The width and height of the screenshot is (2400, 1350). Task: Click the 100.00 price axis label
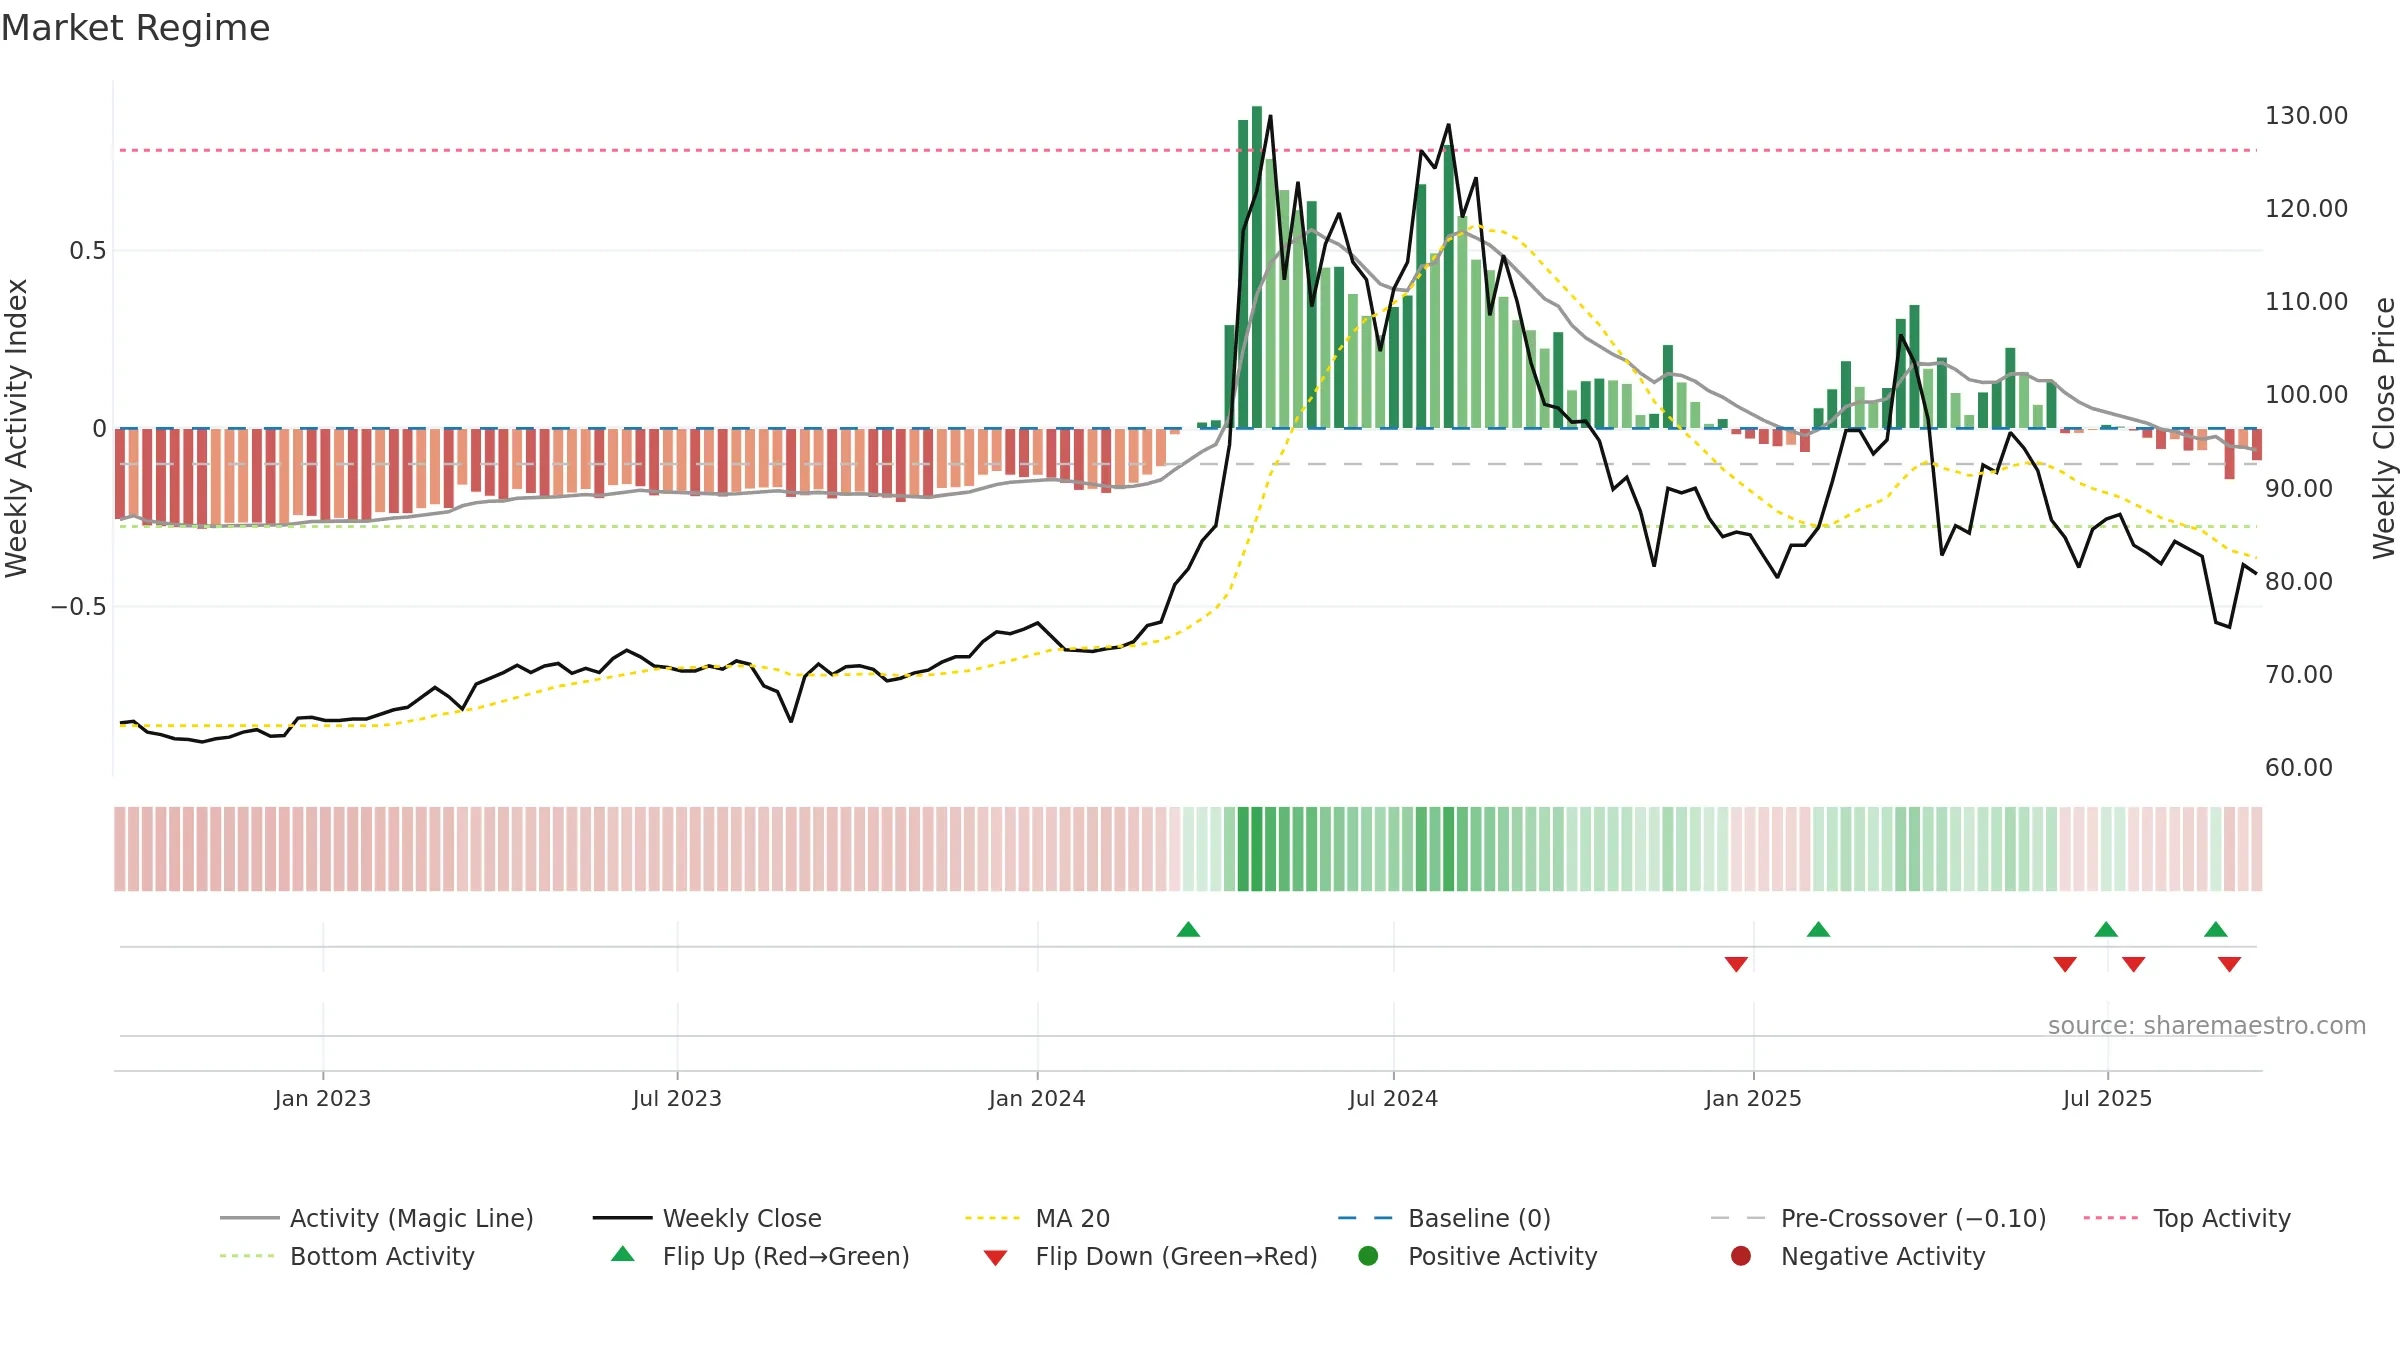[x=2306, y=395]
